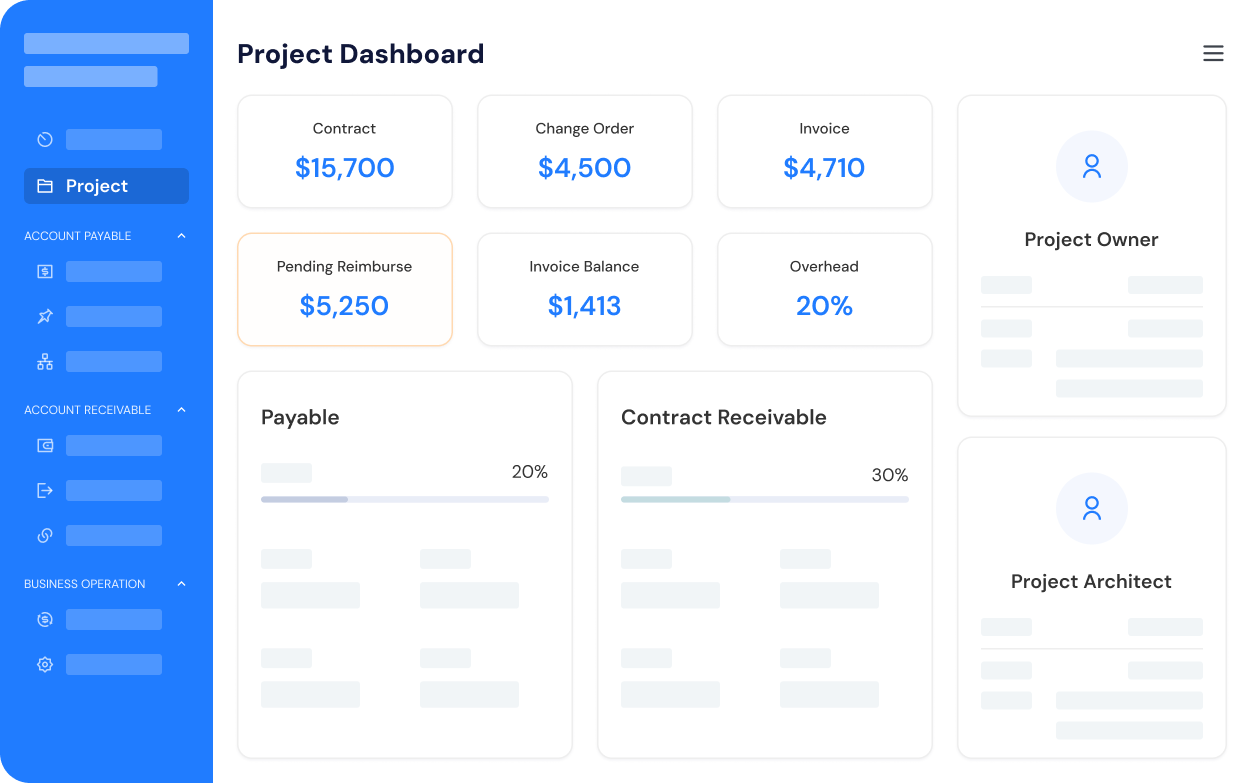Collapse the Account Payable section

[x=181, y=235]
